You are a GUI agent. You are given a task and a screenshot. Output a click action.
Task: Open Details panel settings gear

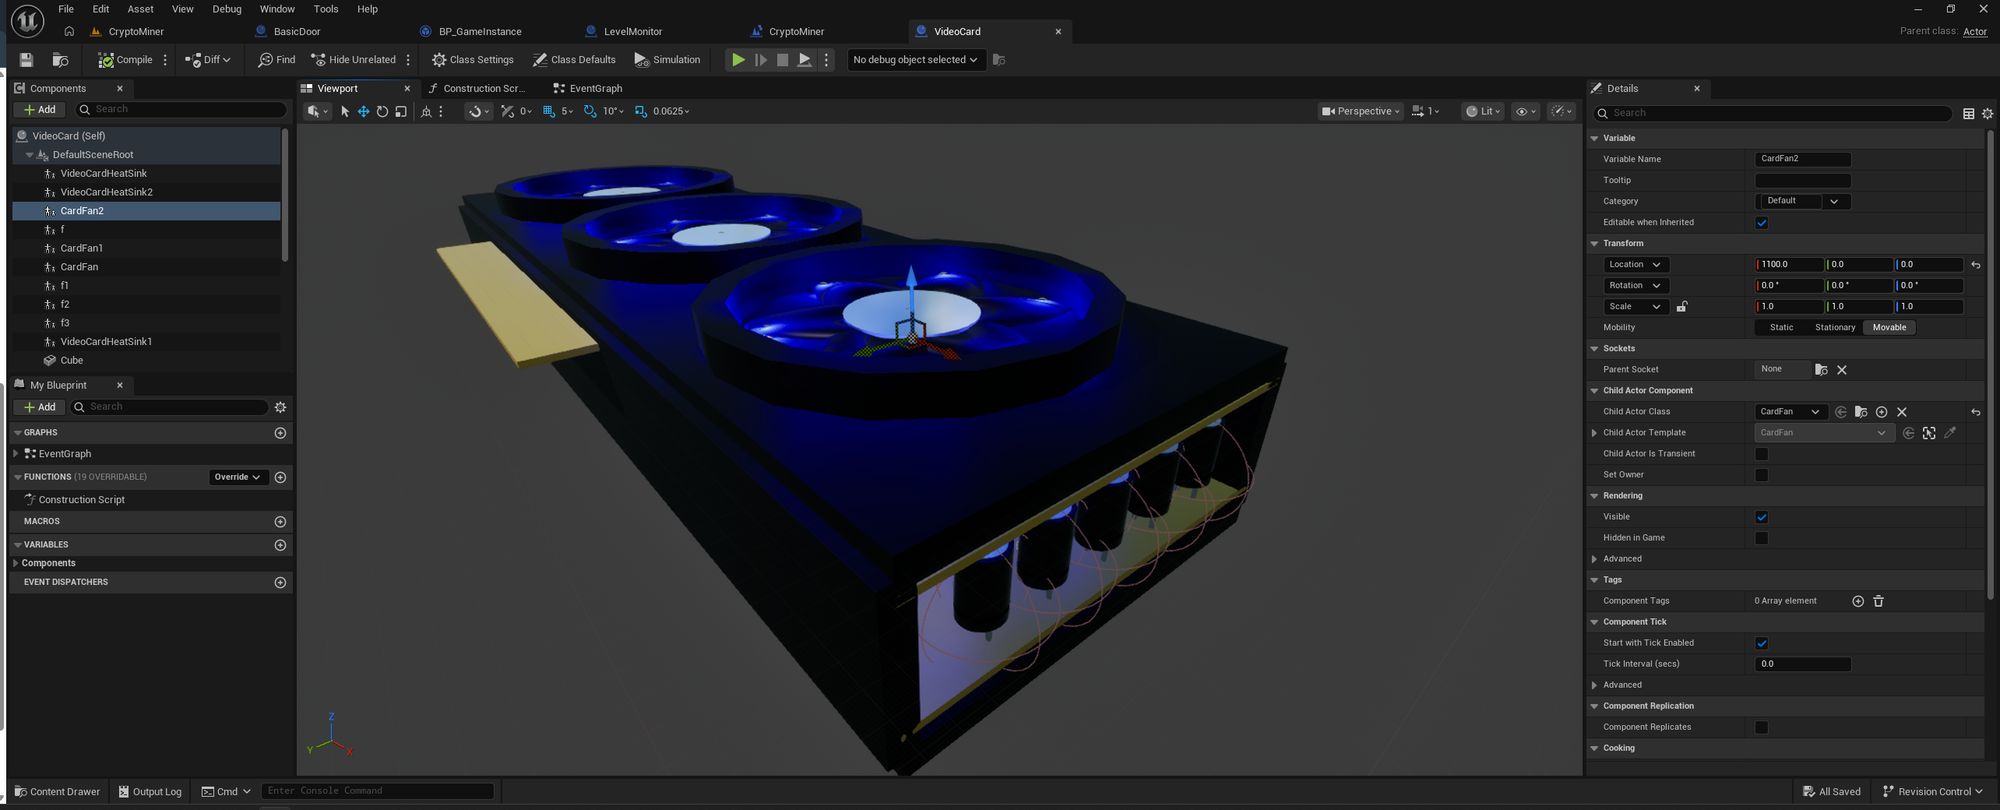click(1988, 114)
